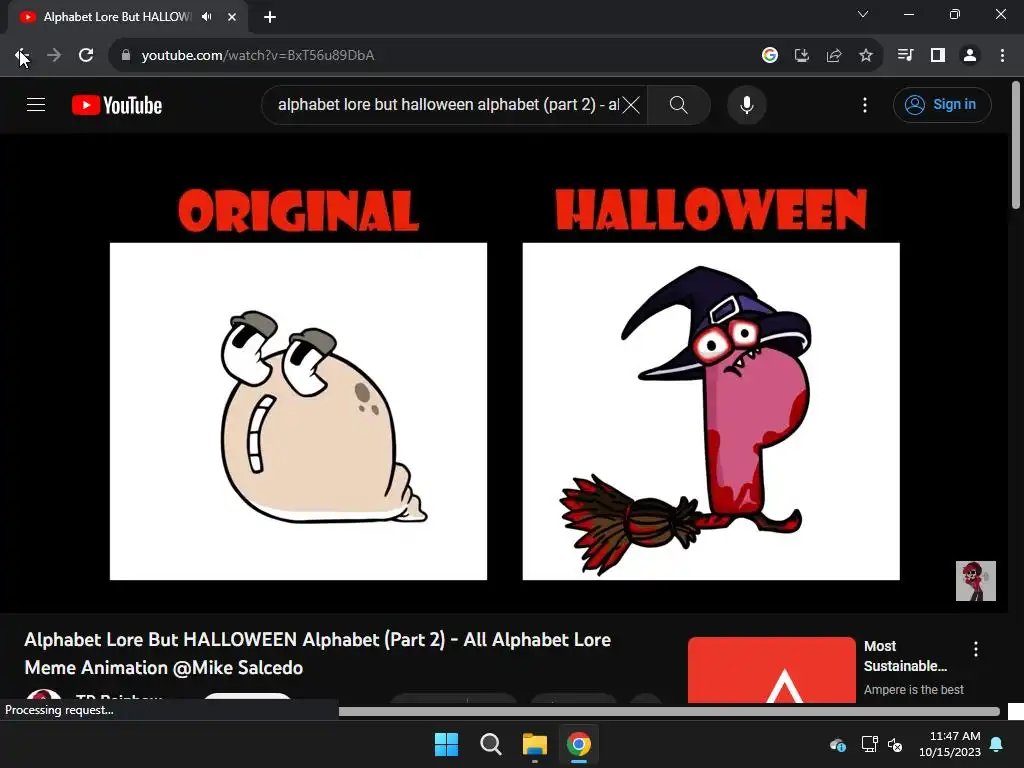The image size is (1024, 768).
Task: Run the search with the magnifier button
Action: 679,104
